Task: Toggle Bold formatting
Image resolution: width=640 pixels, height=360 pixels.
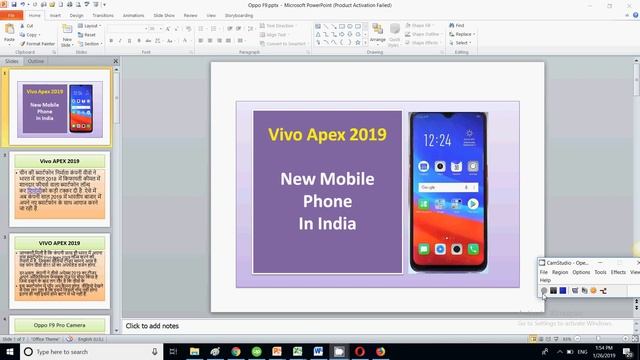Action: coord(111,40)
